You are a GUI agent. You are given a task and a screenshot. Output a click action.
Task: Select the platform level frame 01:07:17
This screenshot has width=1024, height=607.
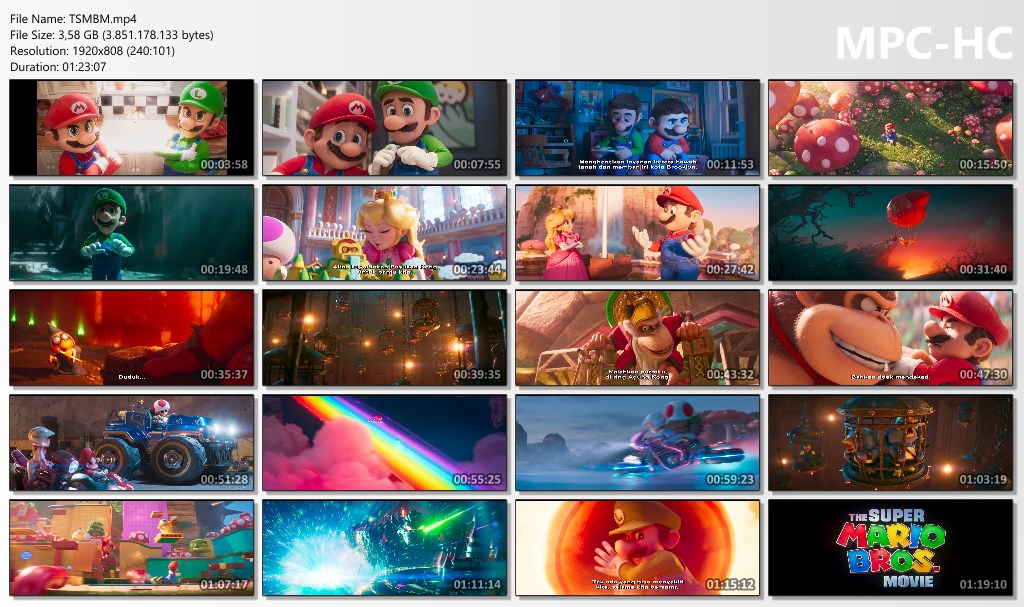click(131, 548)
